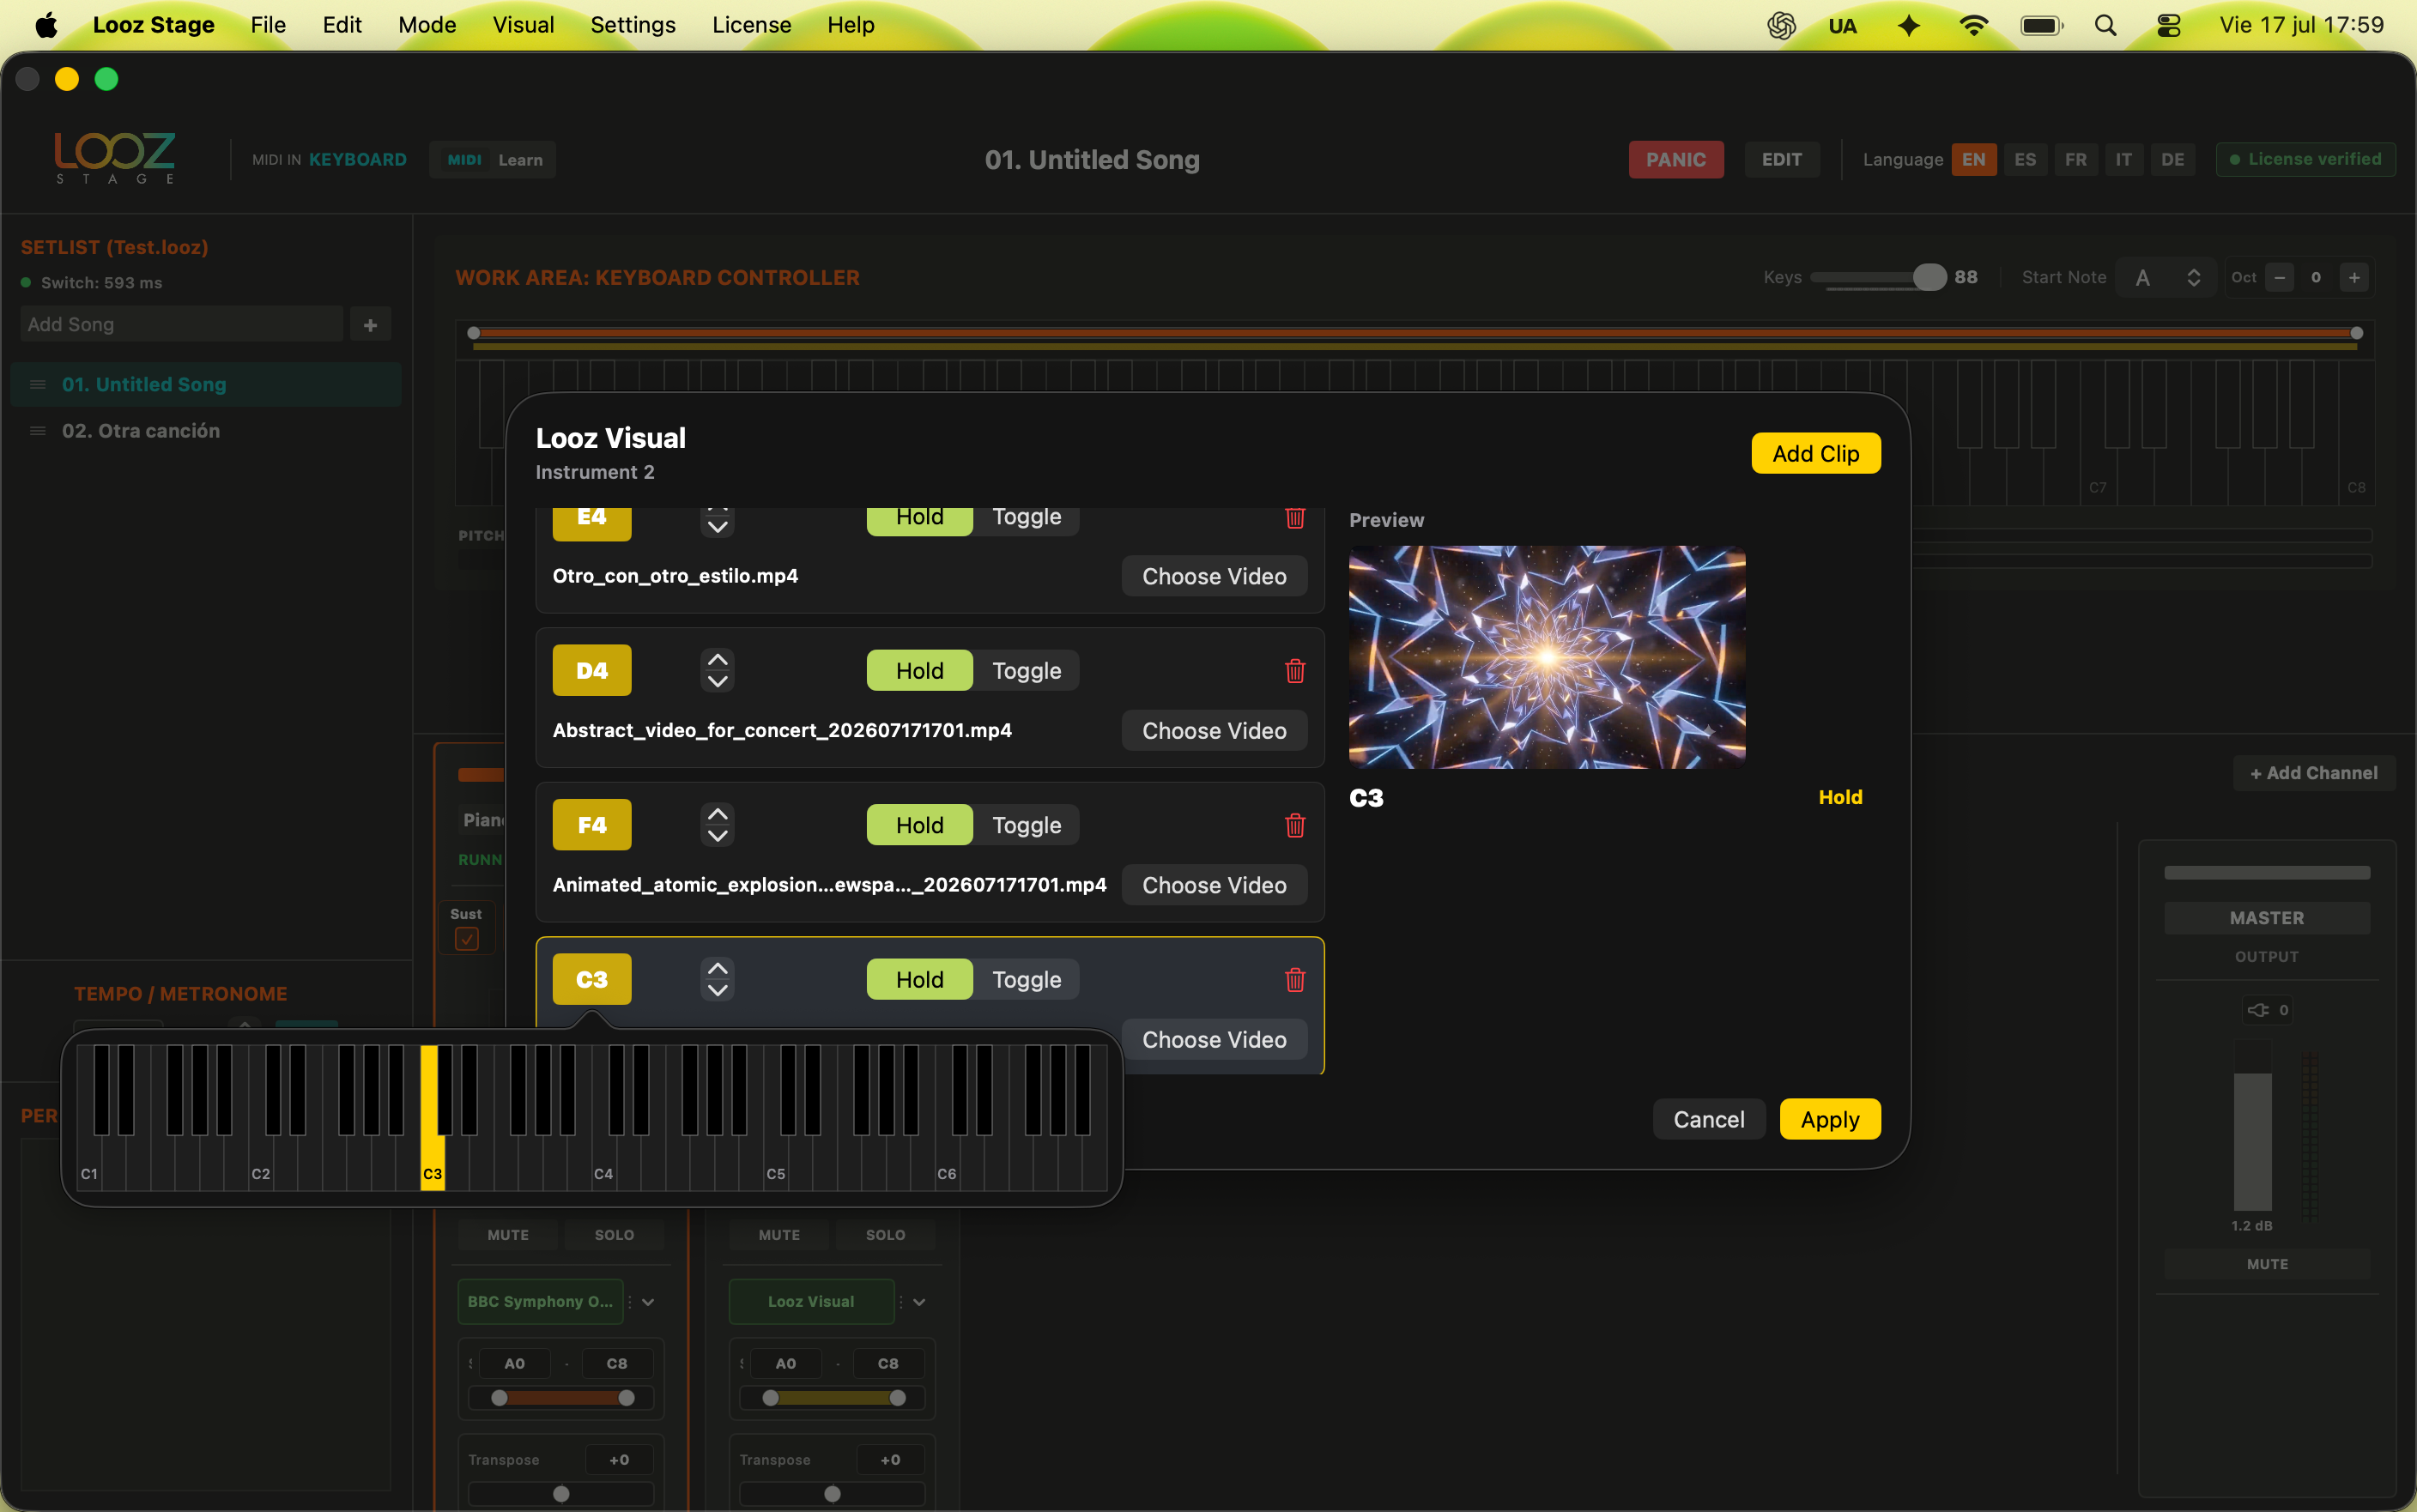Open F4 note stepper
This screenshot has height=1512, width=2417.
click(717, 825)
